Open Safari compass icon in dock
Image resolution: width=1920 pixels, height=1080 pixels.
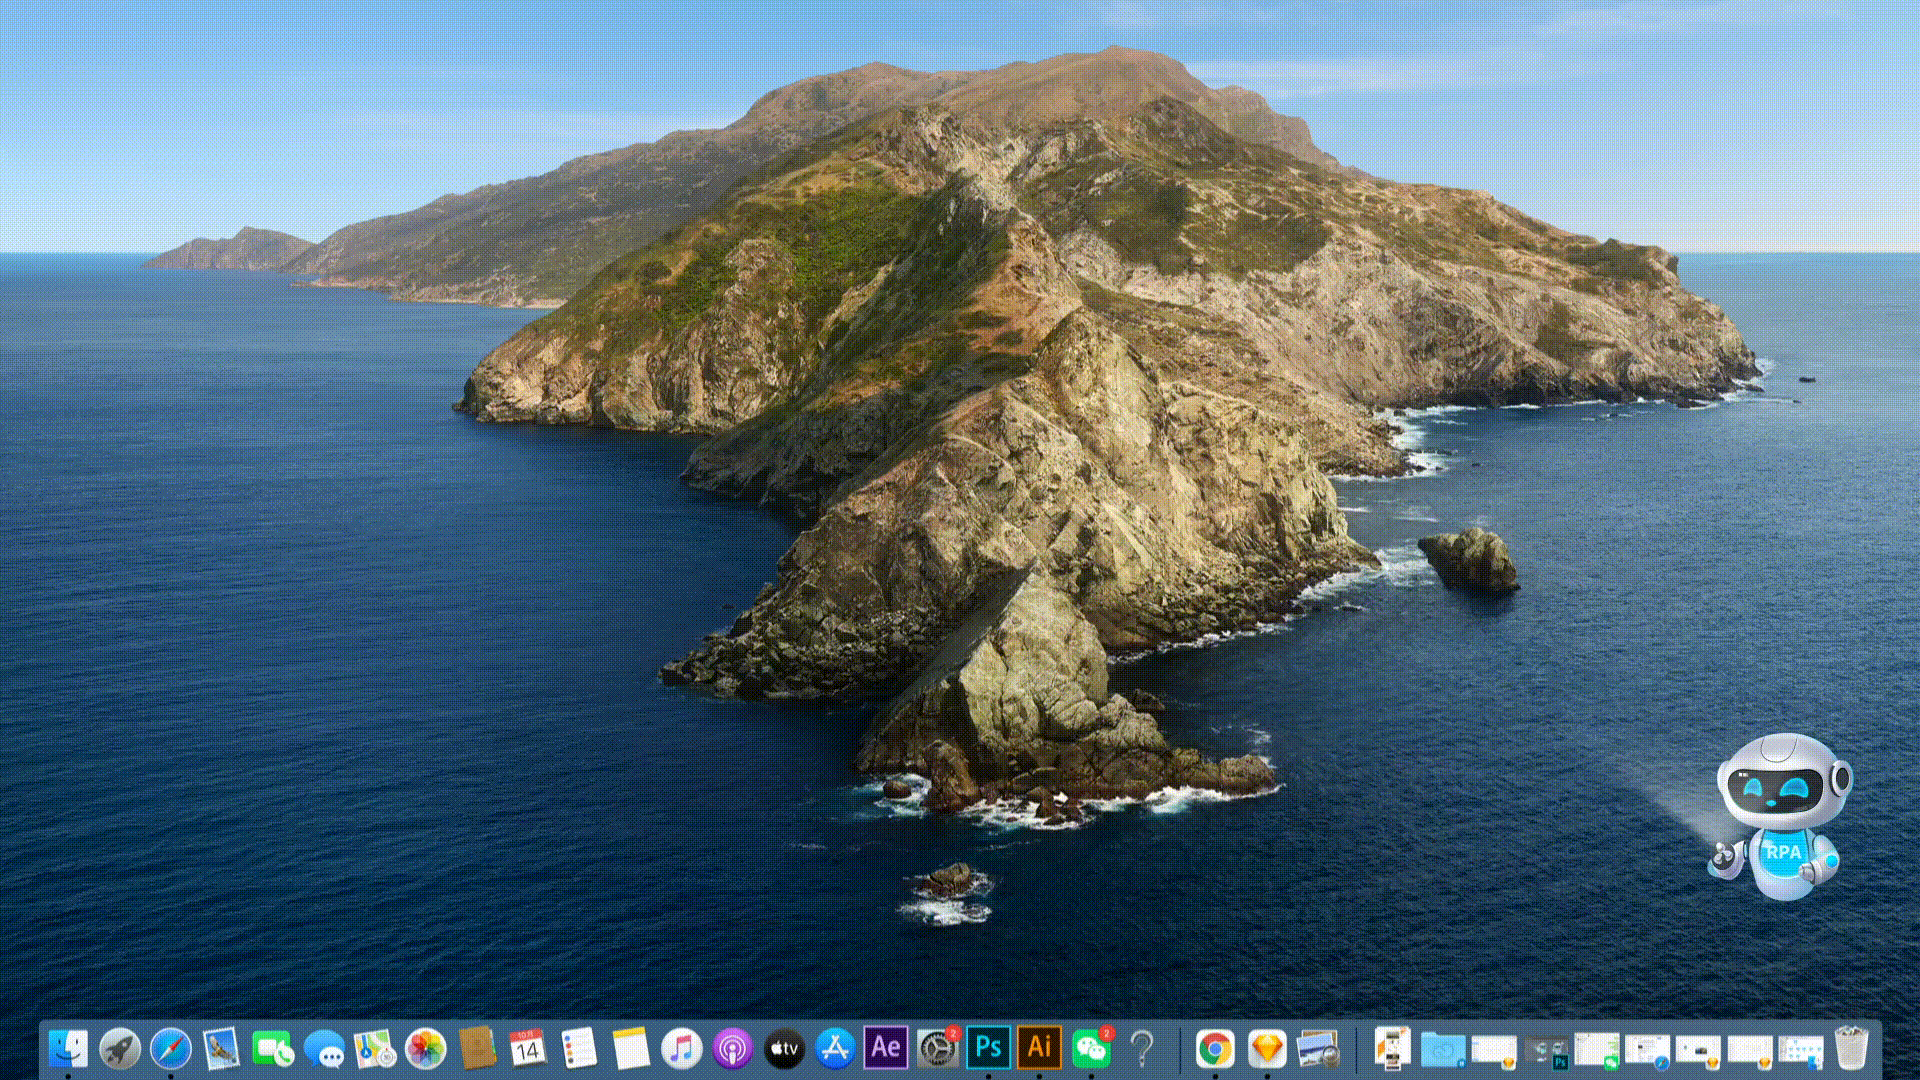[171, 1048]
